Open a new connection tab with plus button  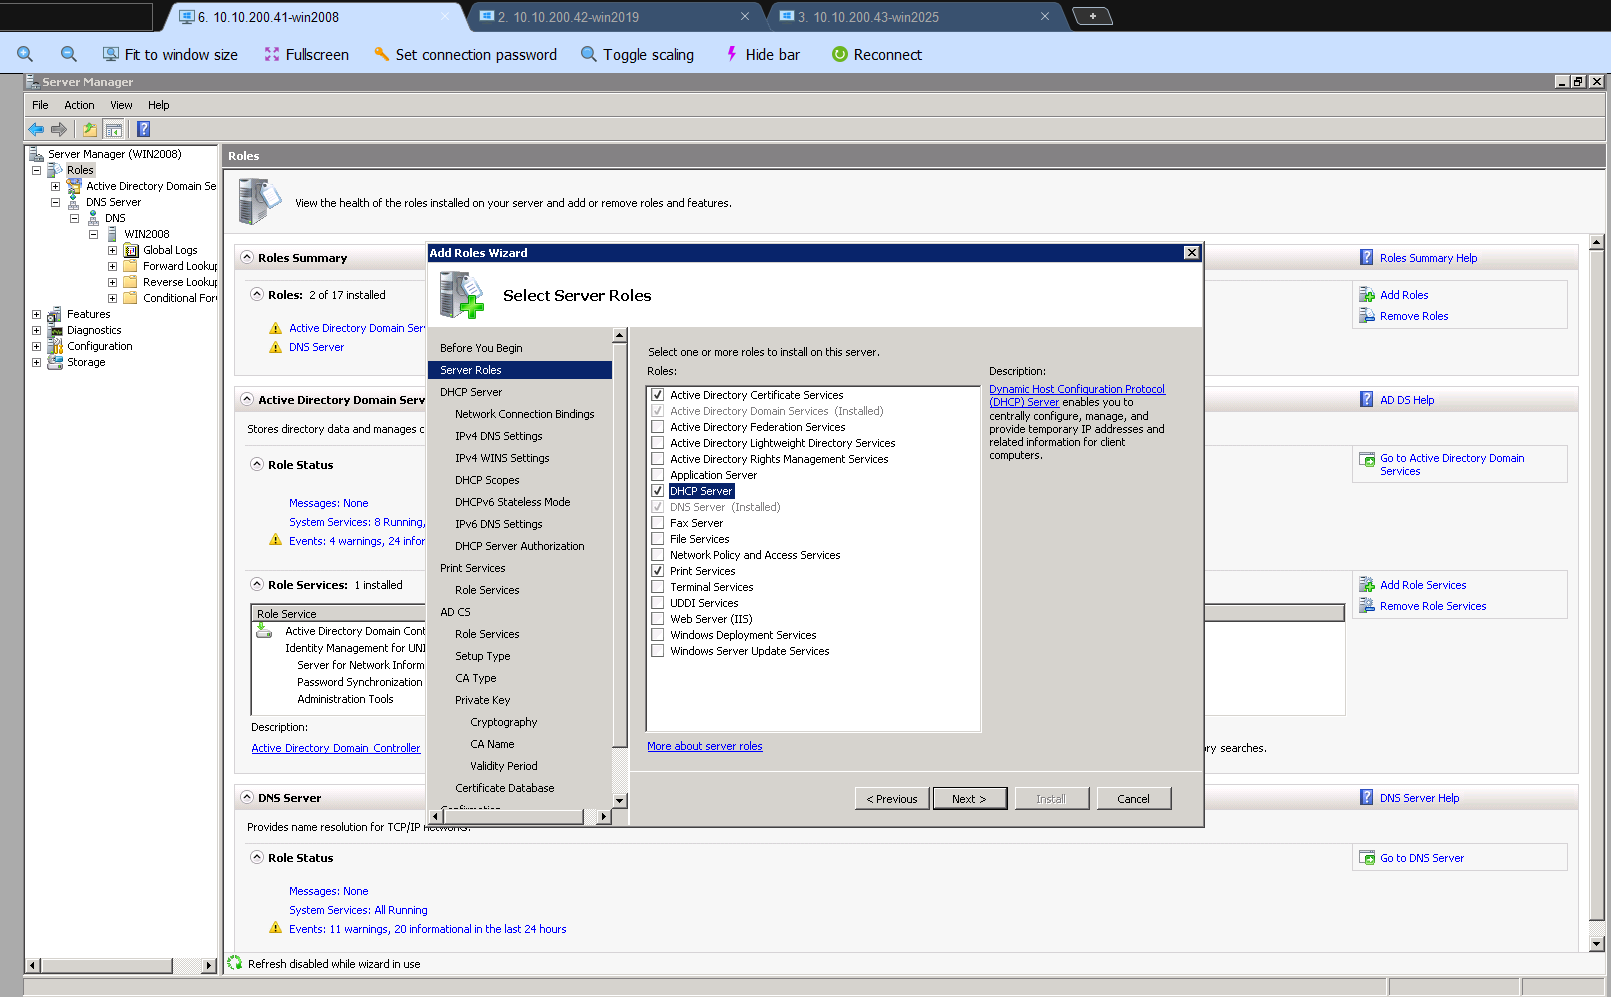1092,16
